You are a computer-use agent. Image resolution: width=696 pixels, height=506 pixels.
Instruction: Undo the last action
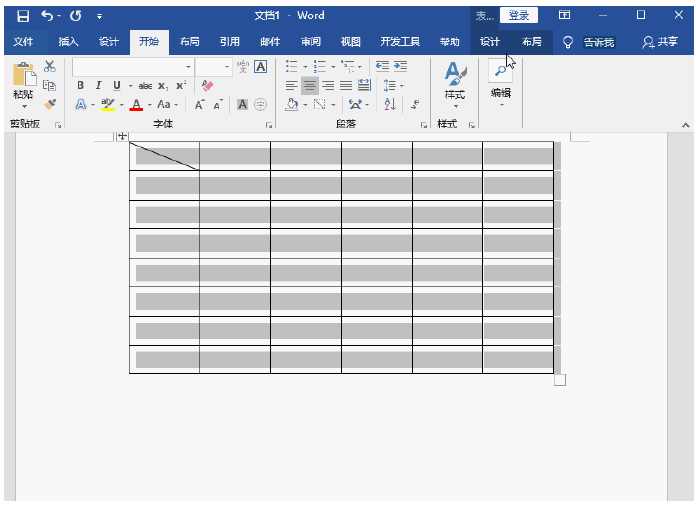point(47,16)
